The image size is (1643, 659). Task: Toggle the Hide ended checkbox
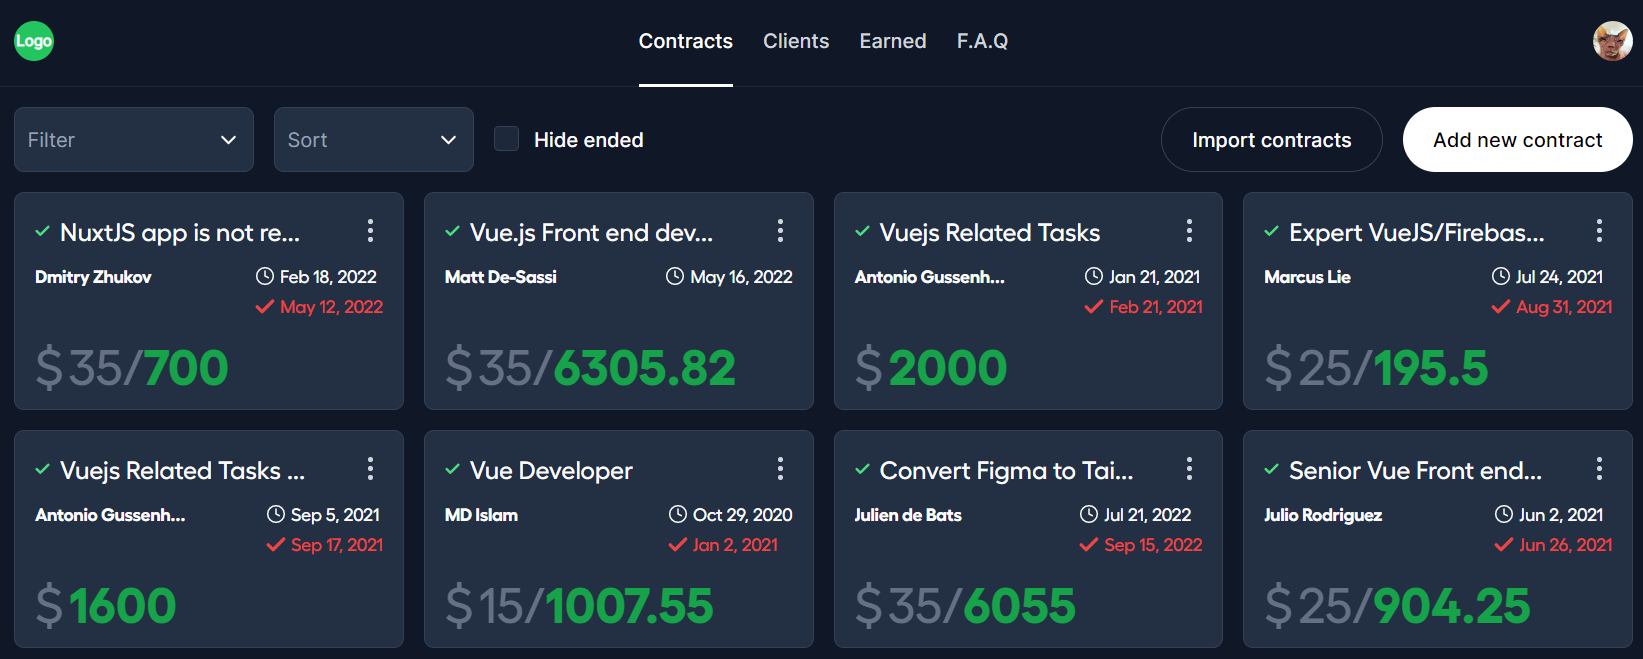[507, 139]
